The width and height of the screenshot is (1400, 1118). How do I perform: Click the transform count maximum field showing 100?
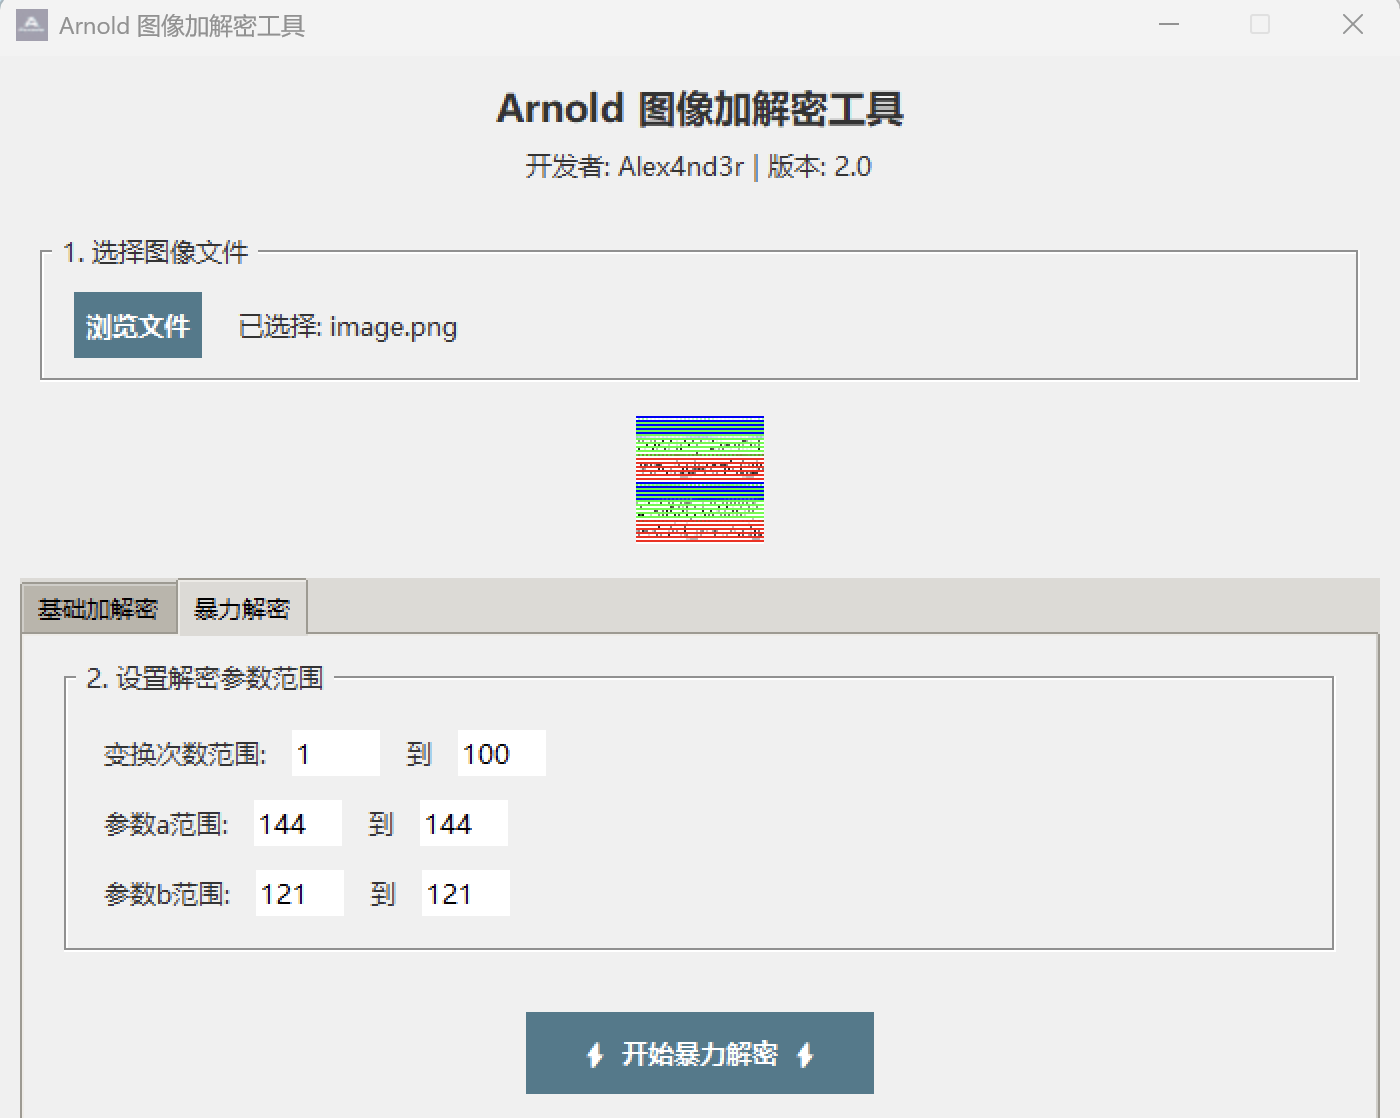point(502,753)
